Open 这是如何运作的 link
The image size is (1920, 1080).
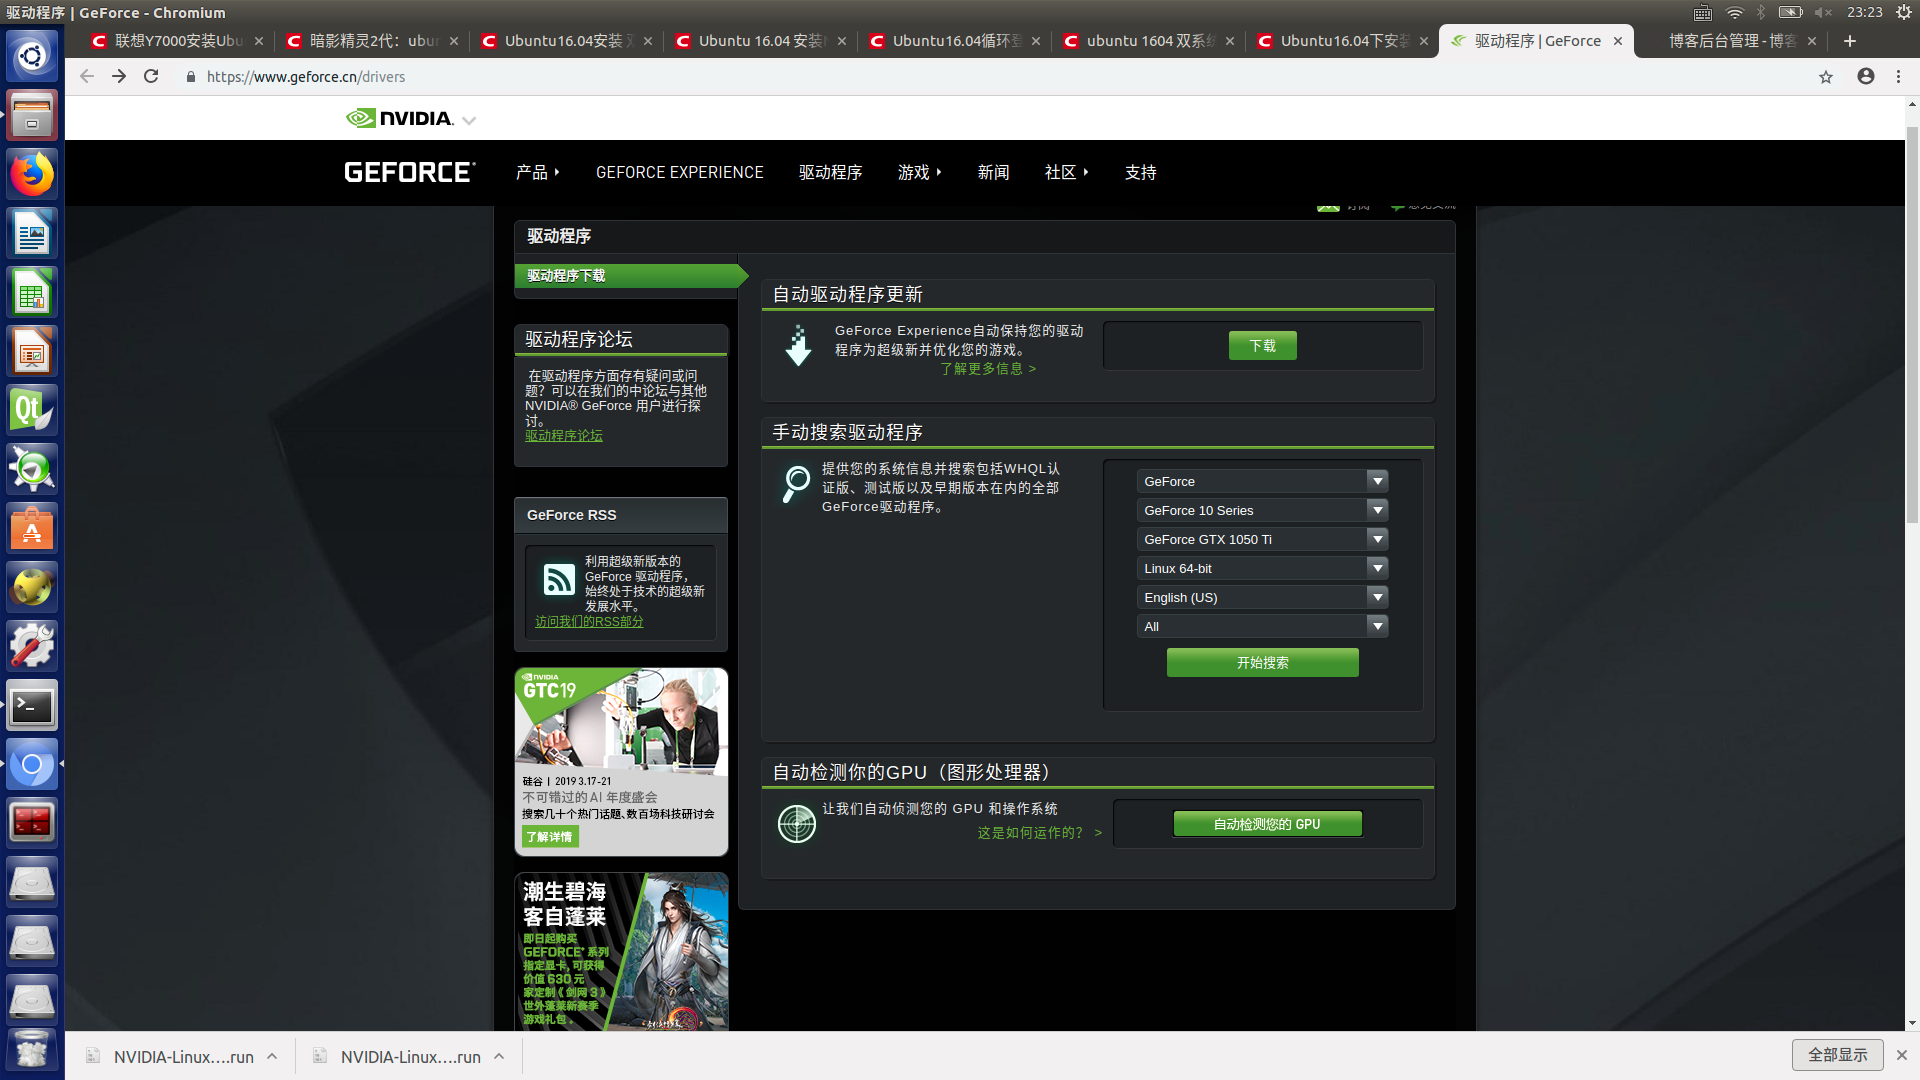click(x=1039, y=832)
